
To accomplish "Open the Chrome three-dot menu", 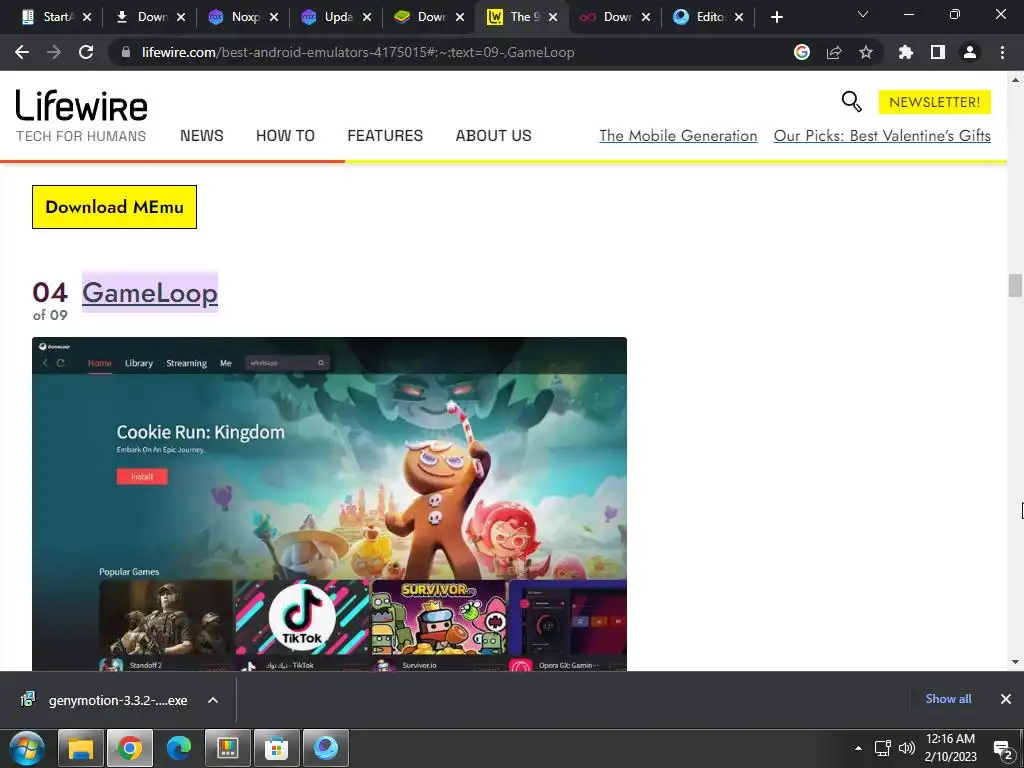I will (1002, 52).
